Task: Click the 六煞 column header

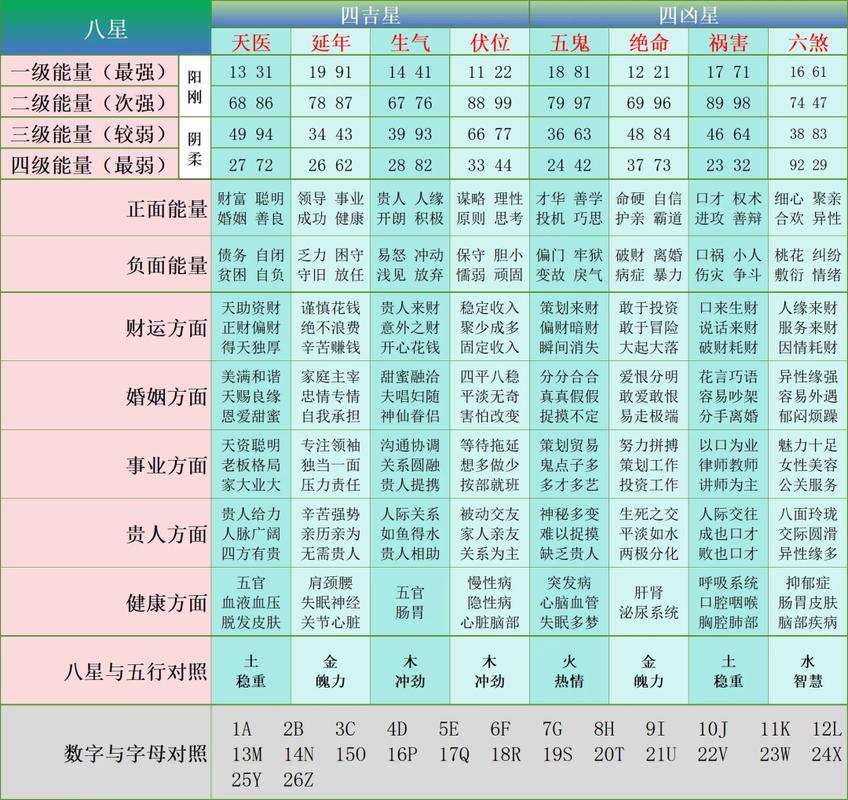Action: point(808,42)
